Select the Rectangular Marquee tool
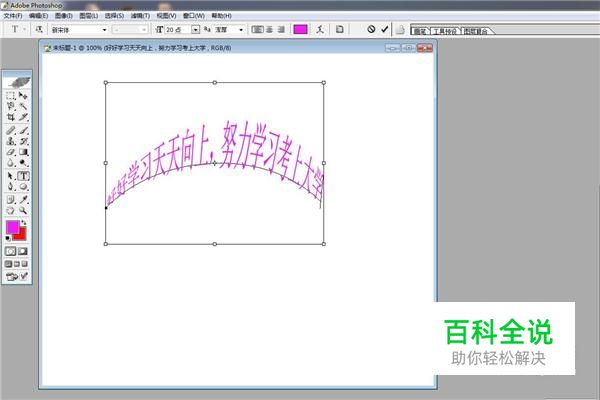The height and width of the screenshot is (400, 600). pyautogui.click(x=11, y=96)
